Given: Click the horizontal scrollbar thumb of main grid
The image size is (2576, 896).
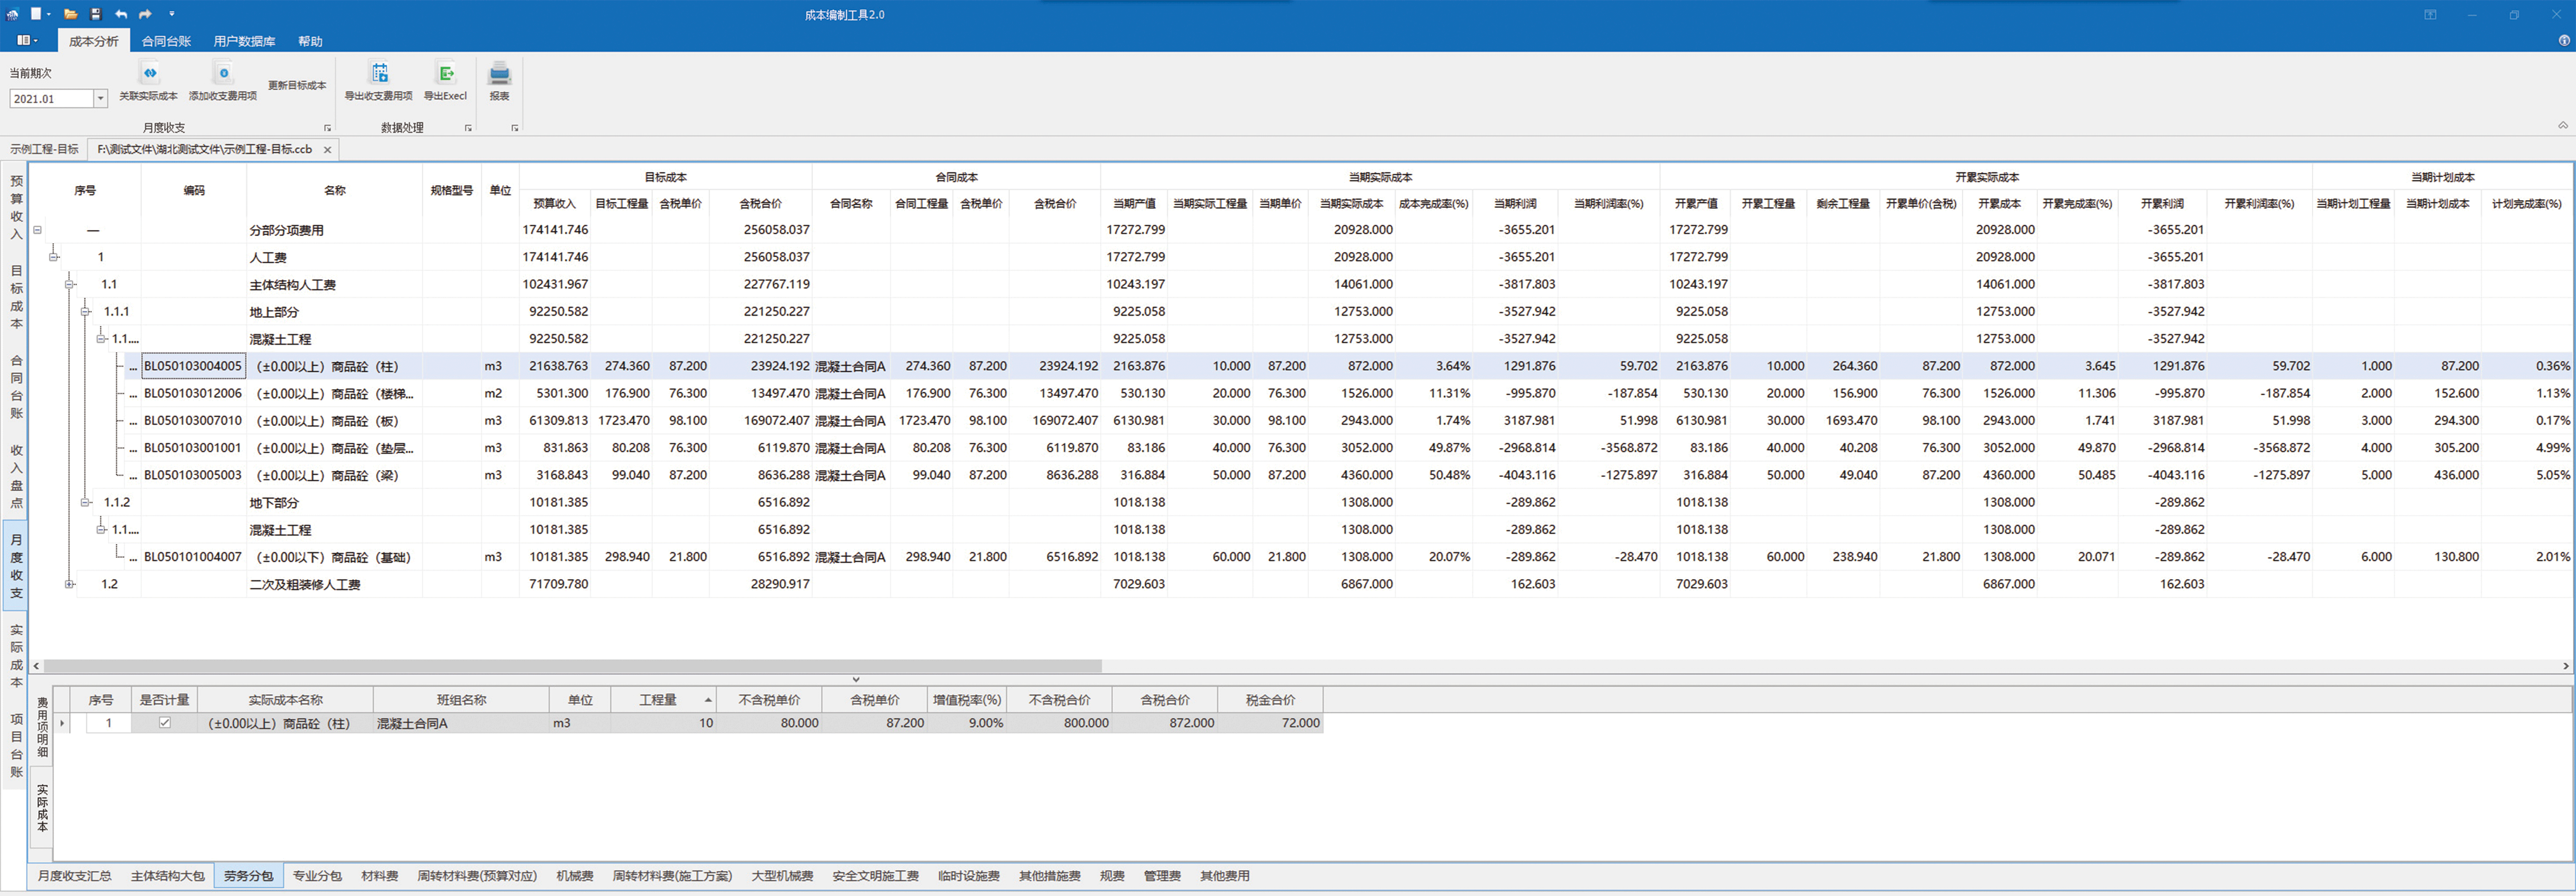Looking at the screenshot, I should (x=572, y=665).
